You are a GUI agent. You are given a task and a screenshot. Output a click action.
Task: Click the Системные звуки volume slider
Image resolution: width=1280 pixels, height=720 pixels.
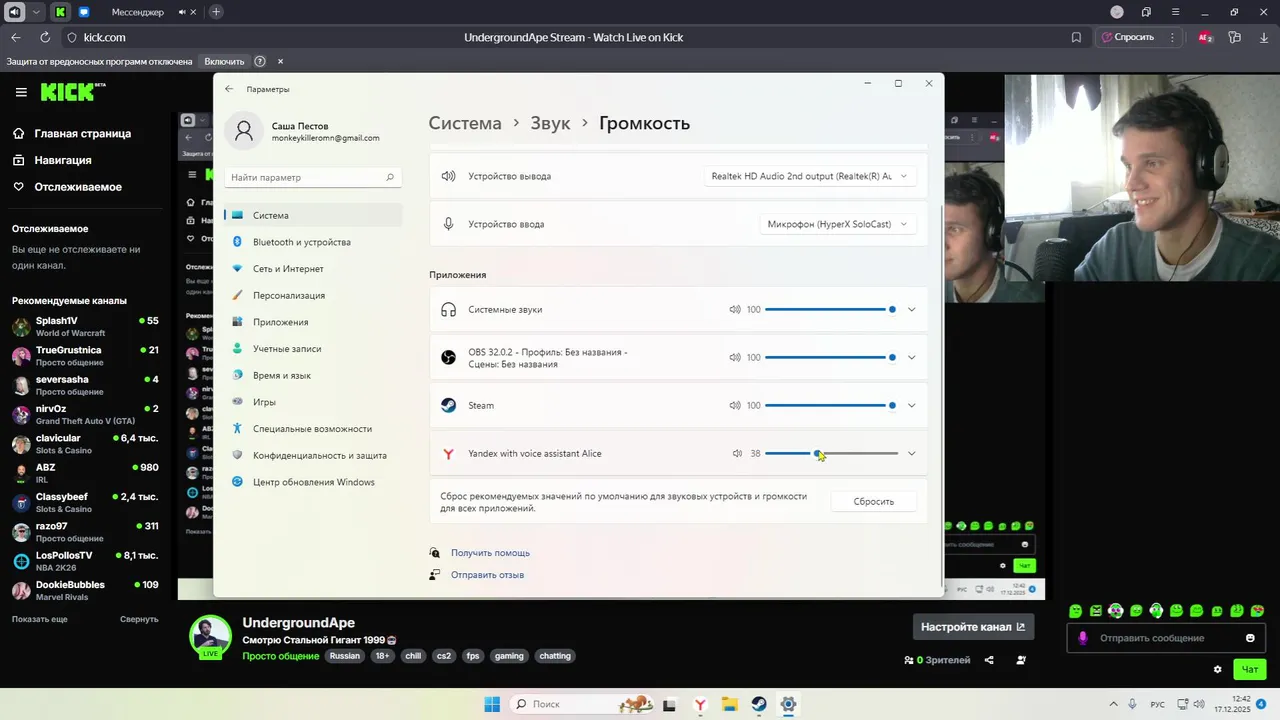[x=831, y=309]
